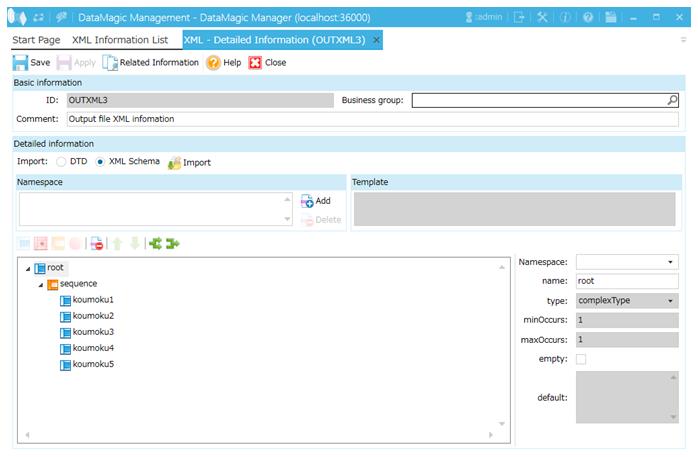Click the red delete node icon above tree
Screen dimensions: 698x457
click(x=96, y=243)
